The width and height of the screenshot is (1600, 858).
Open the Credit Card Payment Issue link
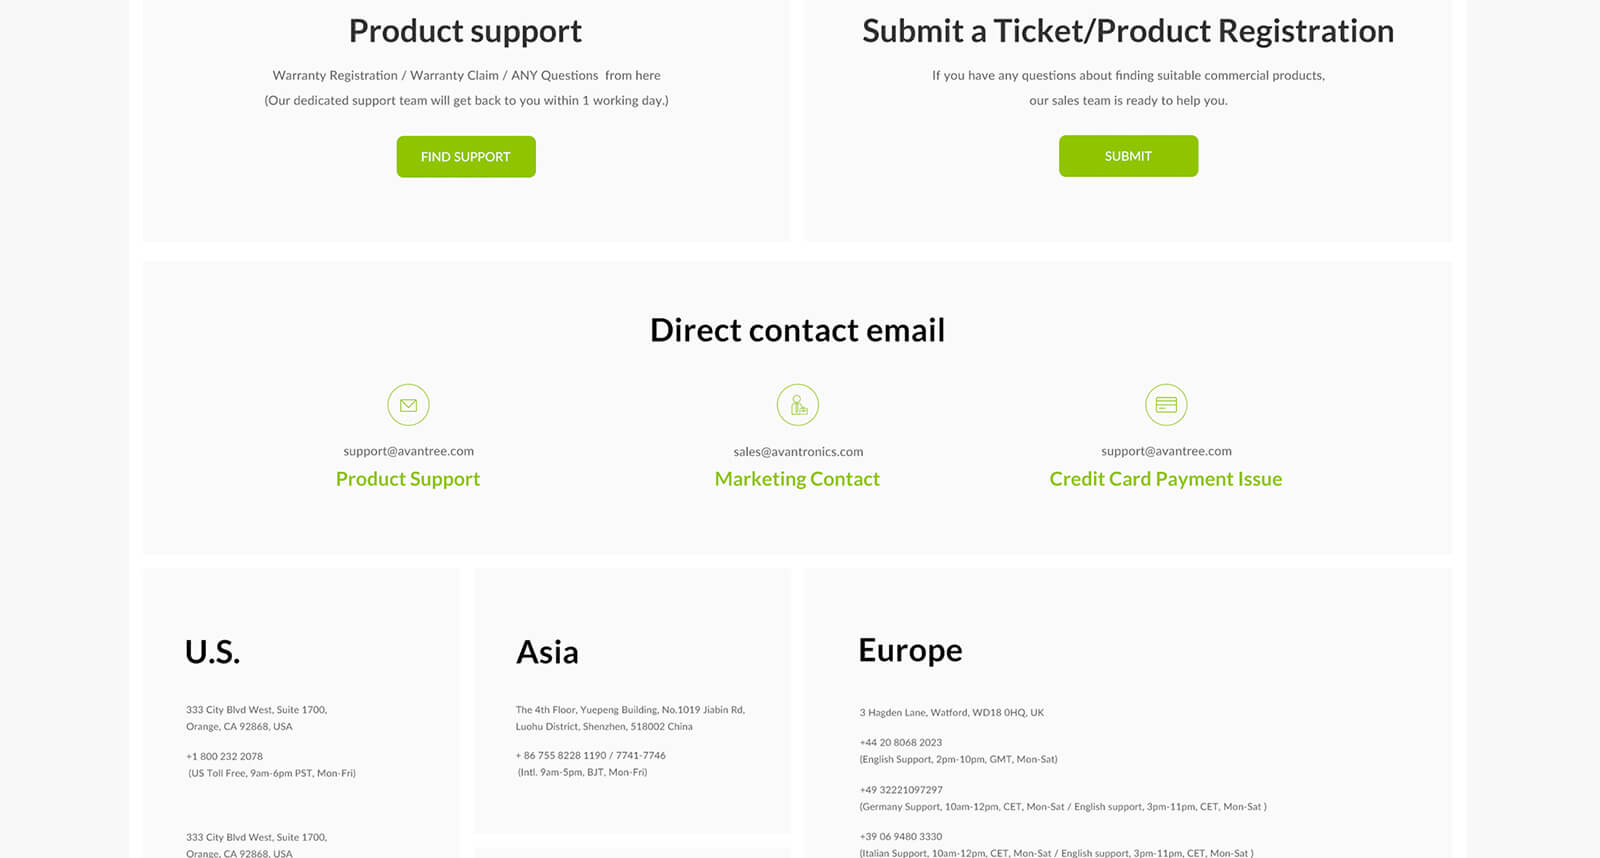coord(1165,479)
